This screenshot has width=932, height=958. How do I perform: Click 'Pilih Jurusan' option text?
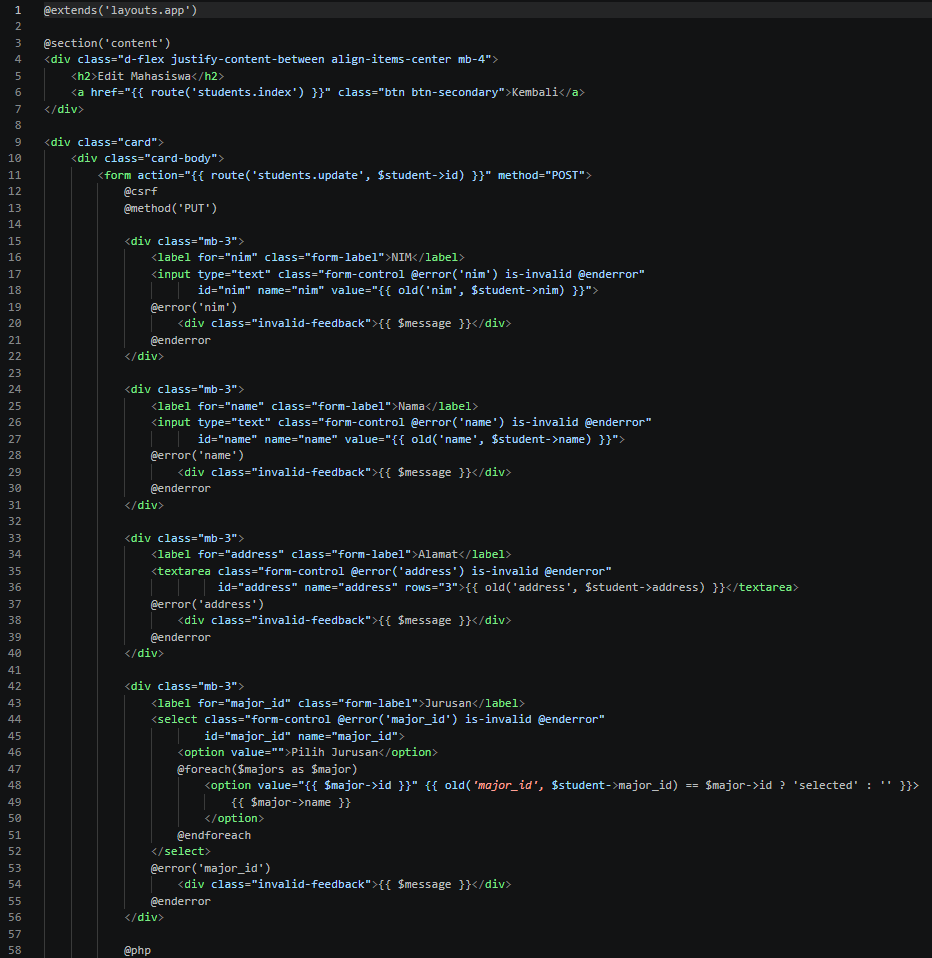click(334, 752)
